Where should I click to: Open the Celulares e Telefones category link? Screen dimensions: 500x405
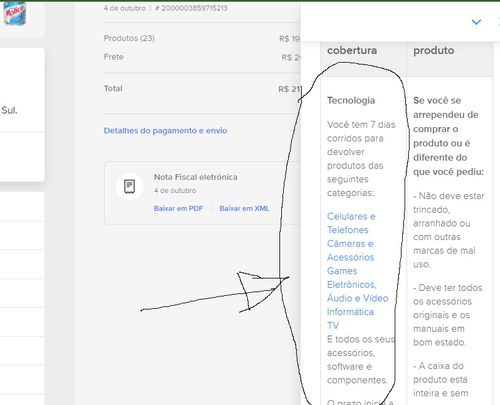point(351,223)
